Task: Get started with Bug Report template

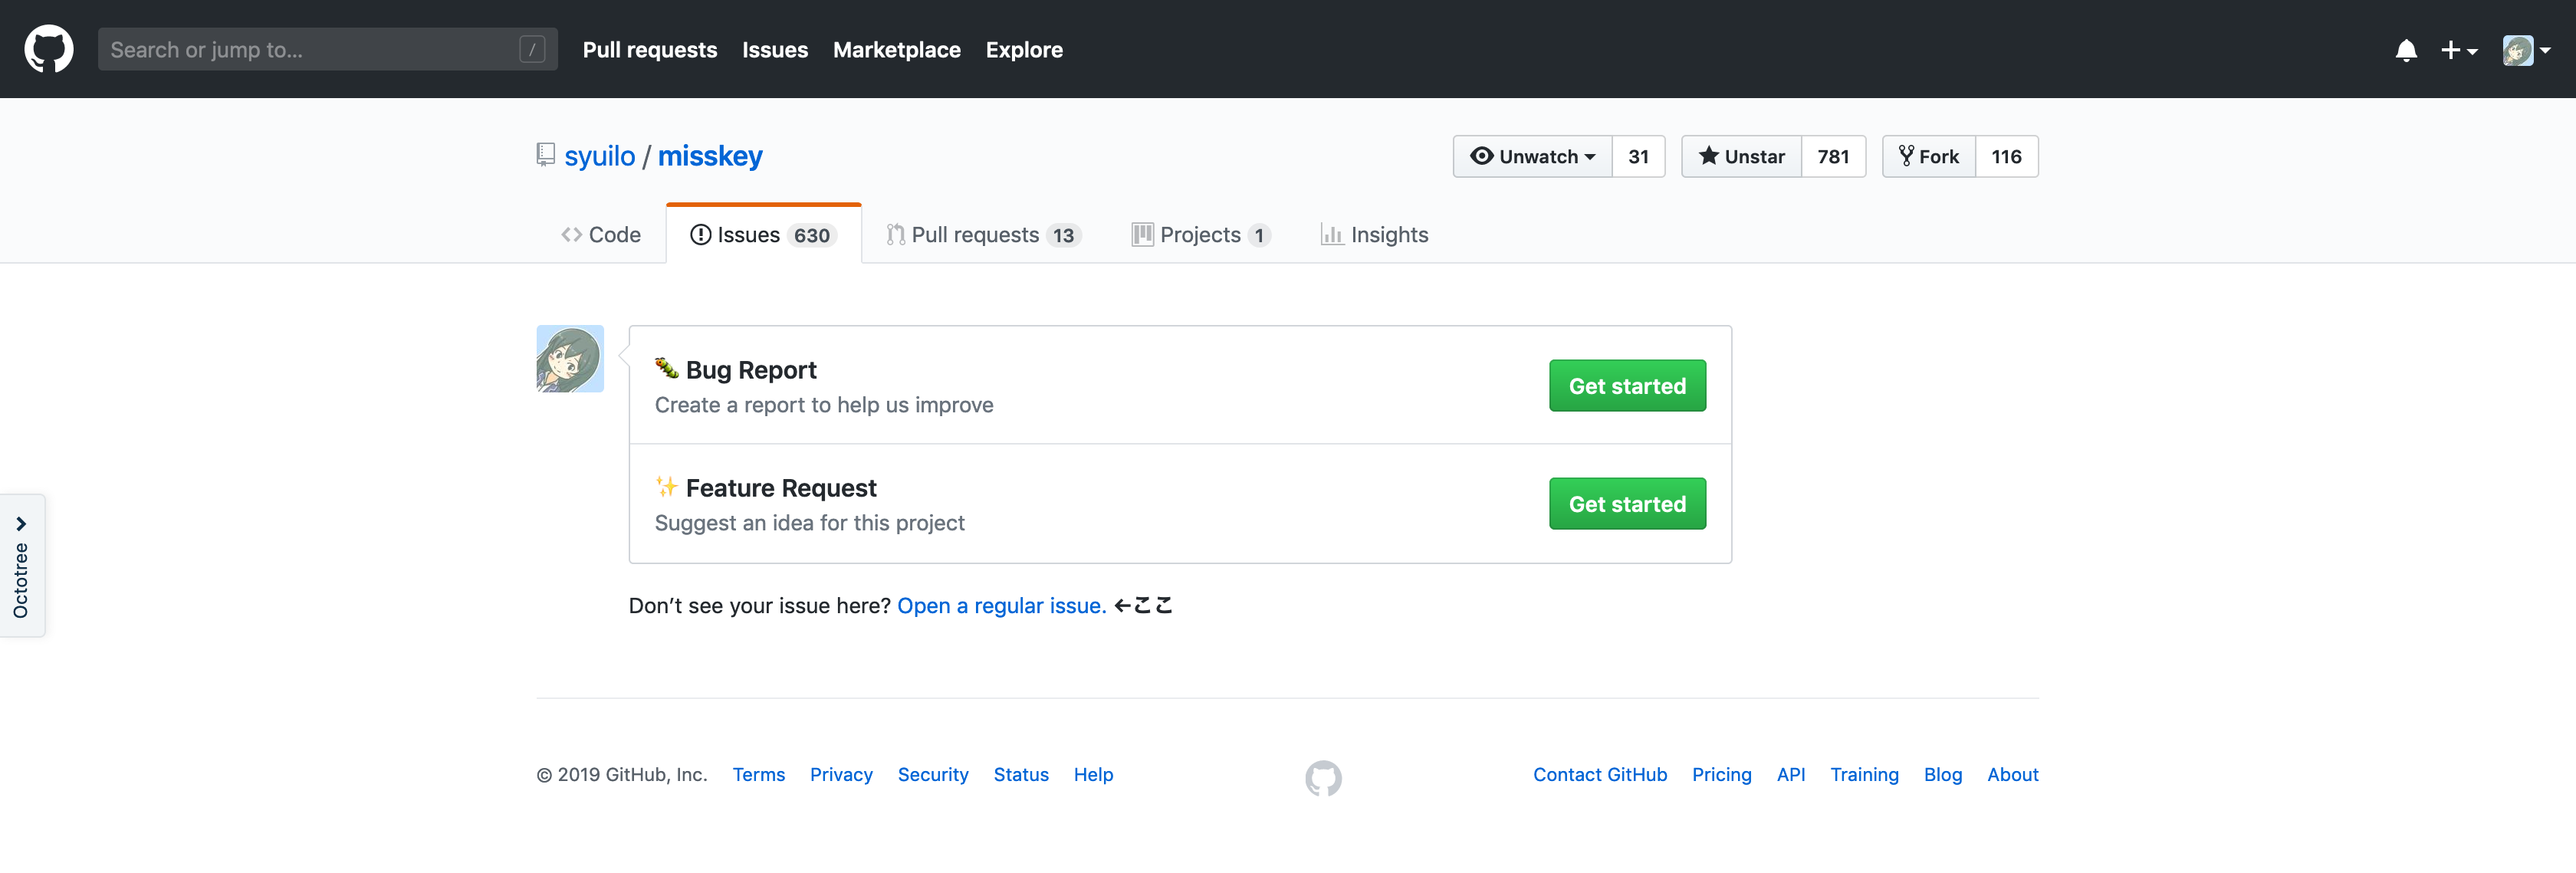Action: pyautogui.click(x=1626, y=386)
